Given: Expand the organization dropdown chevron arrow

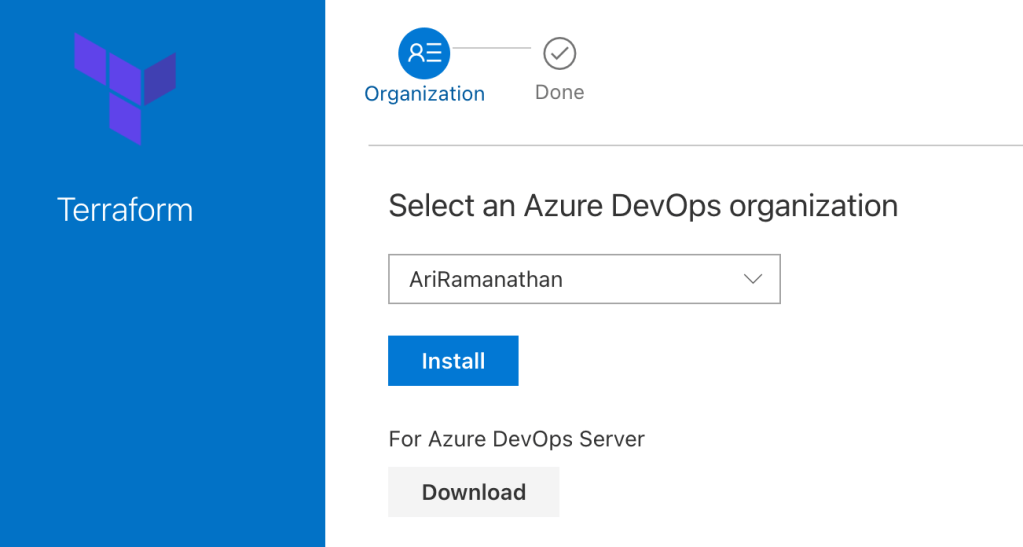Looking at the screenshot, I should (753, 279).
